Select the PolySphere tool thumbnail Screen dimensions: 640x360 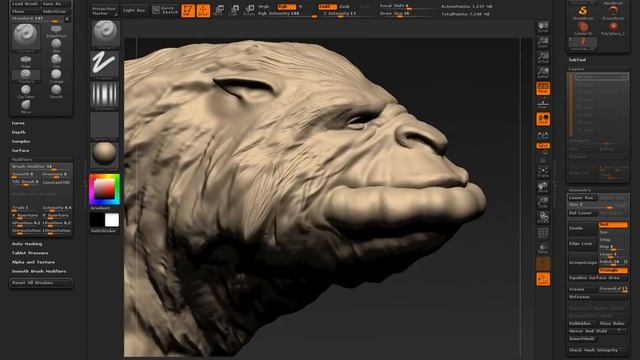tap(613, 29)
